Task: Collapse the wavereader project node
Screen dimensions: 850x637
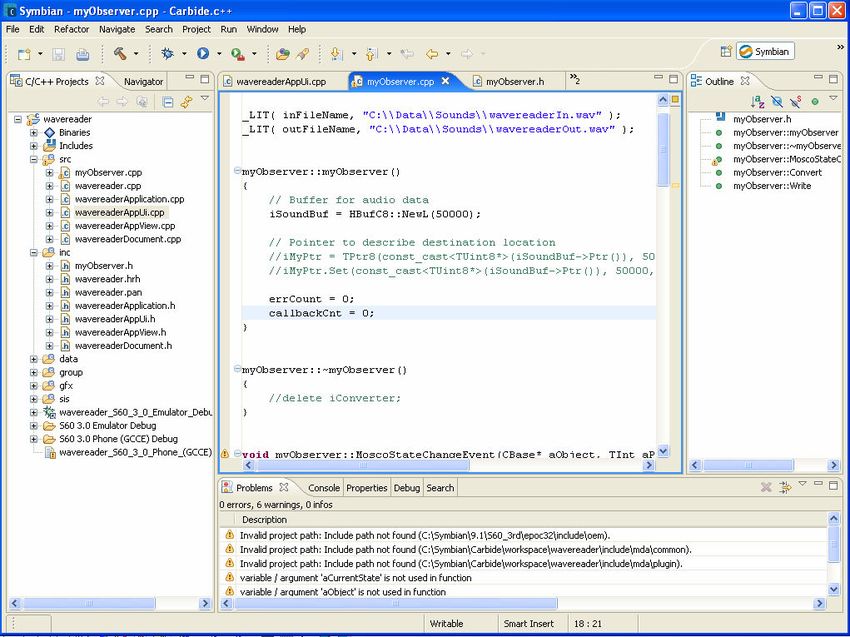Action: click(18, 119)
